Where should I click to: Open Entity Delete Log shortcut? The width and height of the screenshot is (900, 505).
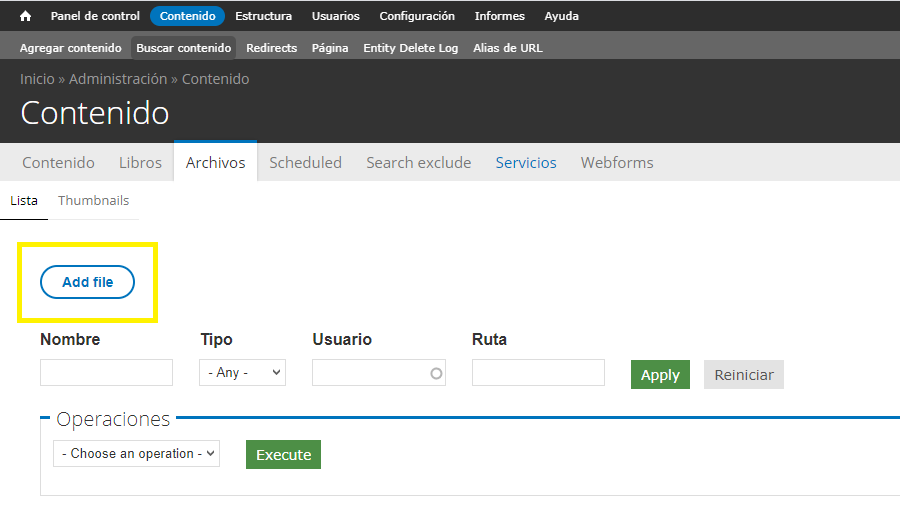[x=410, y=48]
